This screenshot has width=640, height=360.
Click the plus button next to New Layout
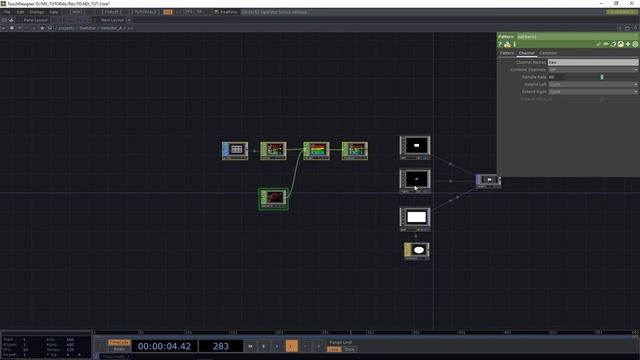pos(129,20)
